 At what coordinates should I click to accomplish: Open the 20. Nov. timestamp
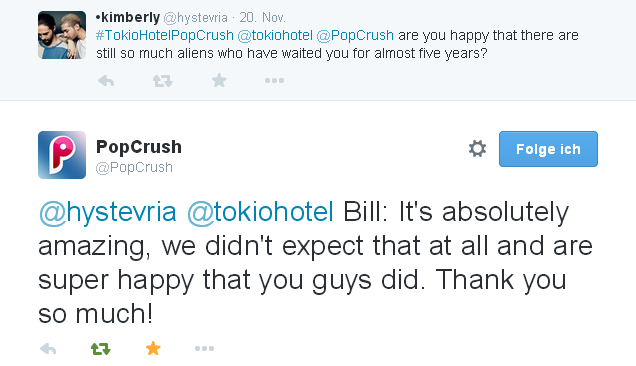point(262,17)
